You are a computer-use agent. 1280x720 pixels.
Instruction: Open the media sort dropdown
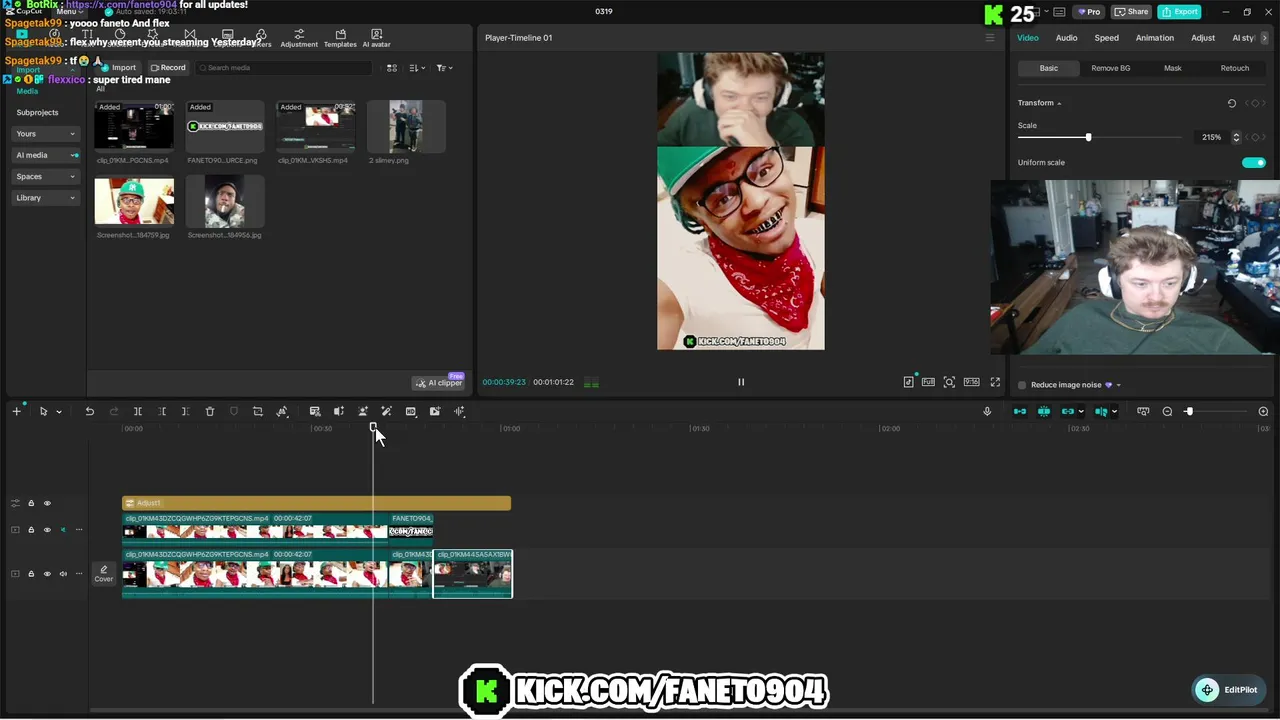[x=417, y=68]
